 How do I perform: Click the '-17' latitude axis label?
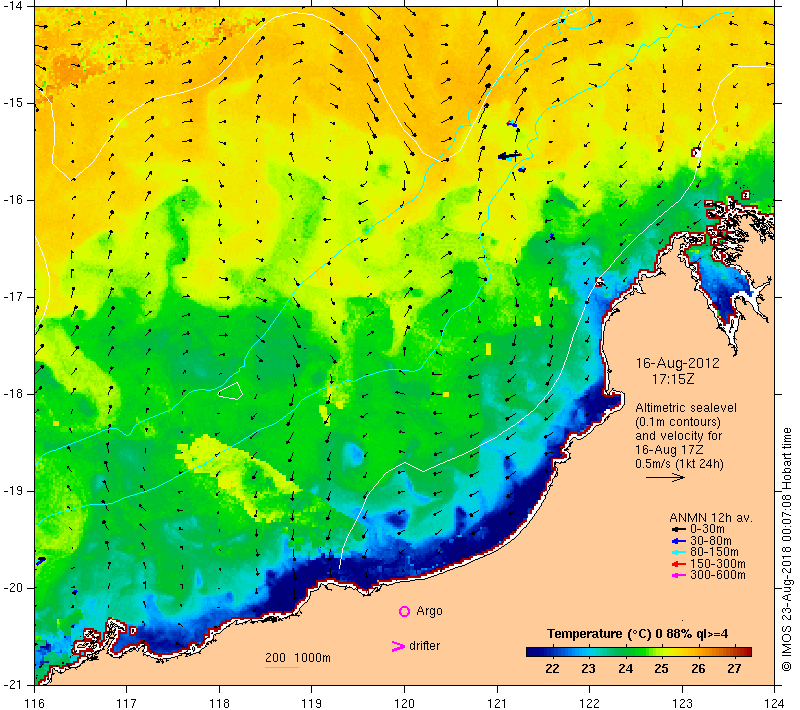pos(13,297)
